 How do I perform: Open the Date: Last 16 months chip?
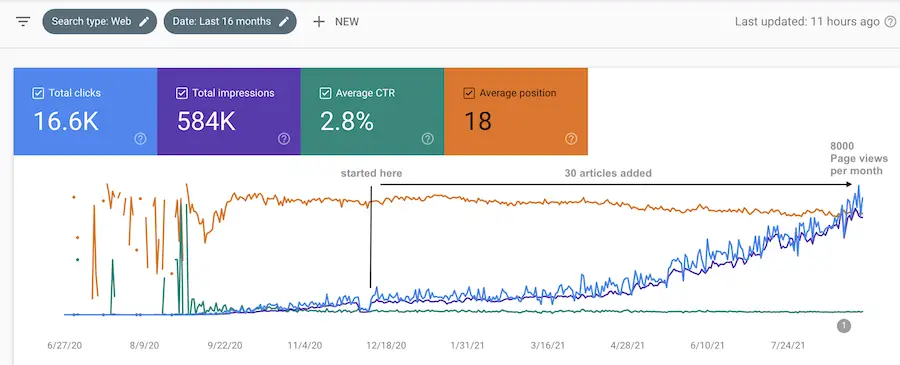click(x=230, y=22)
